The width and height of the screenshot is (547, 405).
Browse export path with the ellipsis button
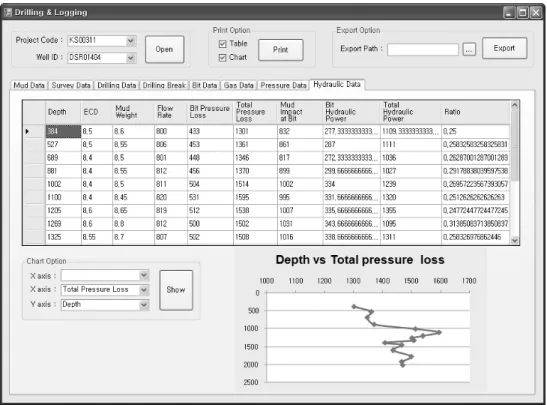click(469, 50)
